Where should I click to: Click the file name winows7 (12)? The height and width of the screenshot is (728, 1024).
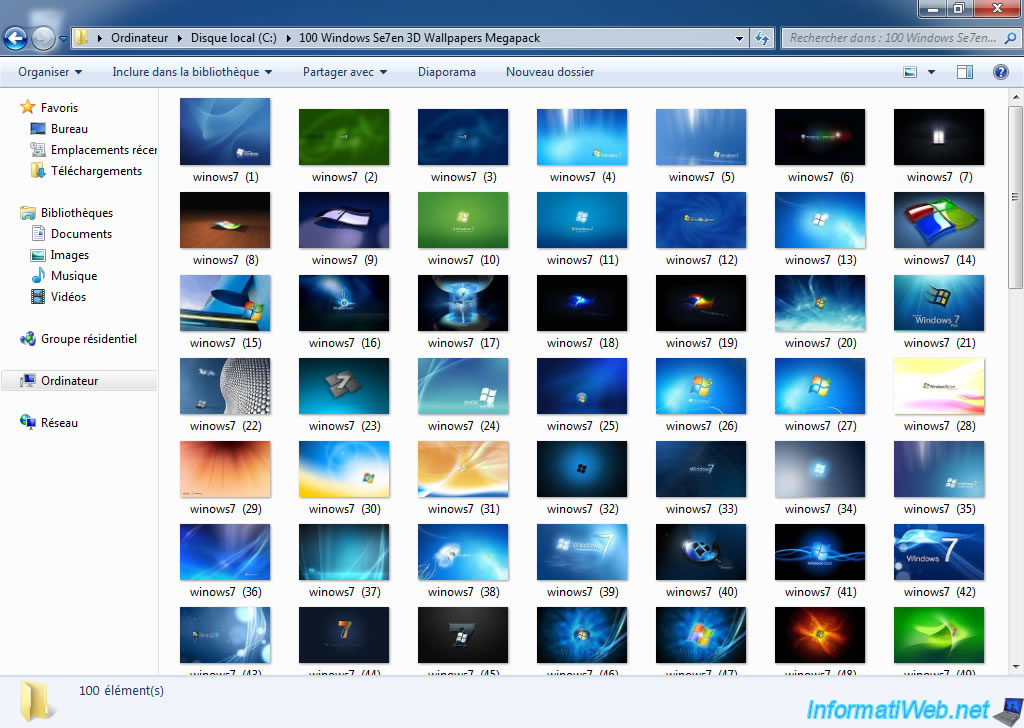[x=701, y=260]
